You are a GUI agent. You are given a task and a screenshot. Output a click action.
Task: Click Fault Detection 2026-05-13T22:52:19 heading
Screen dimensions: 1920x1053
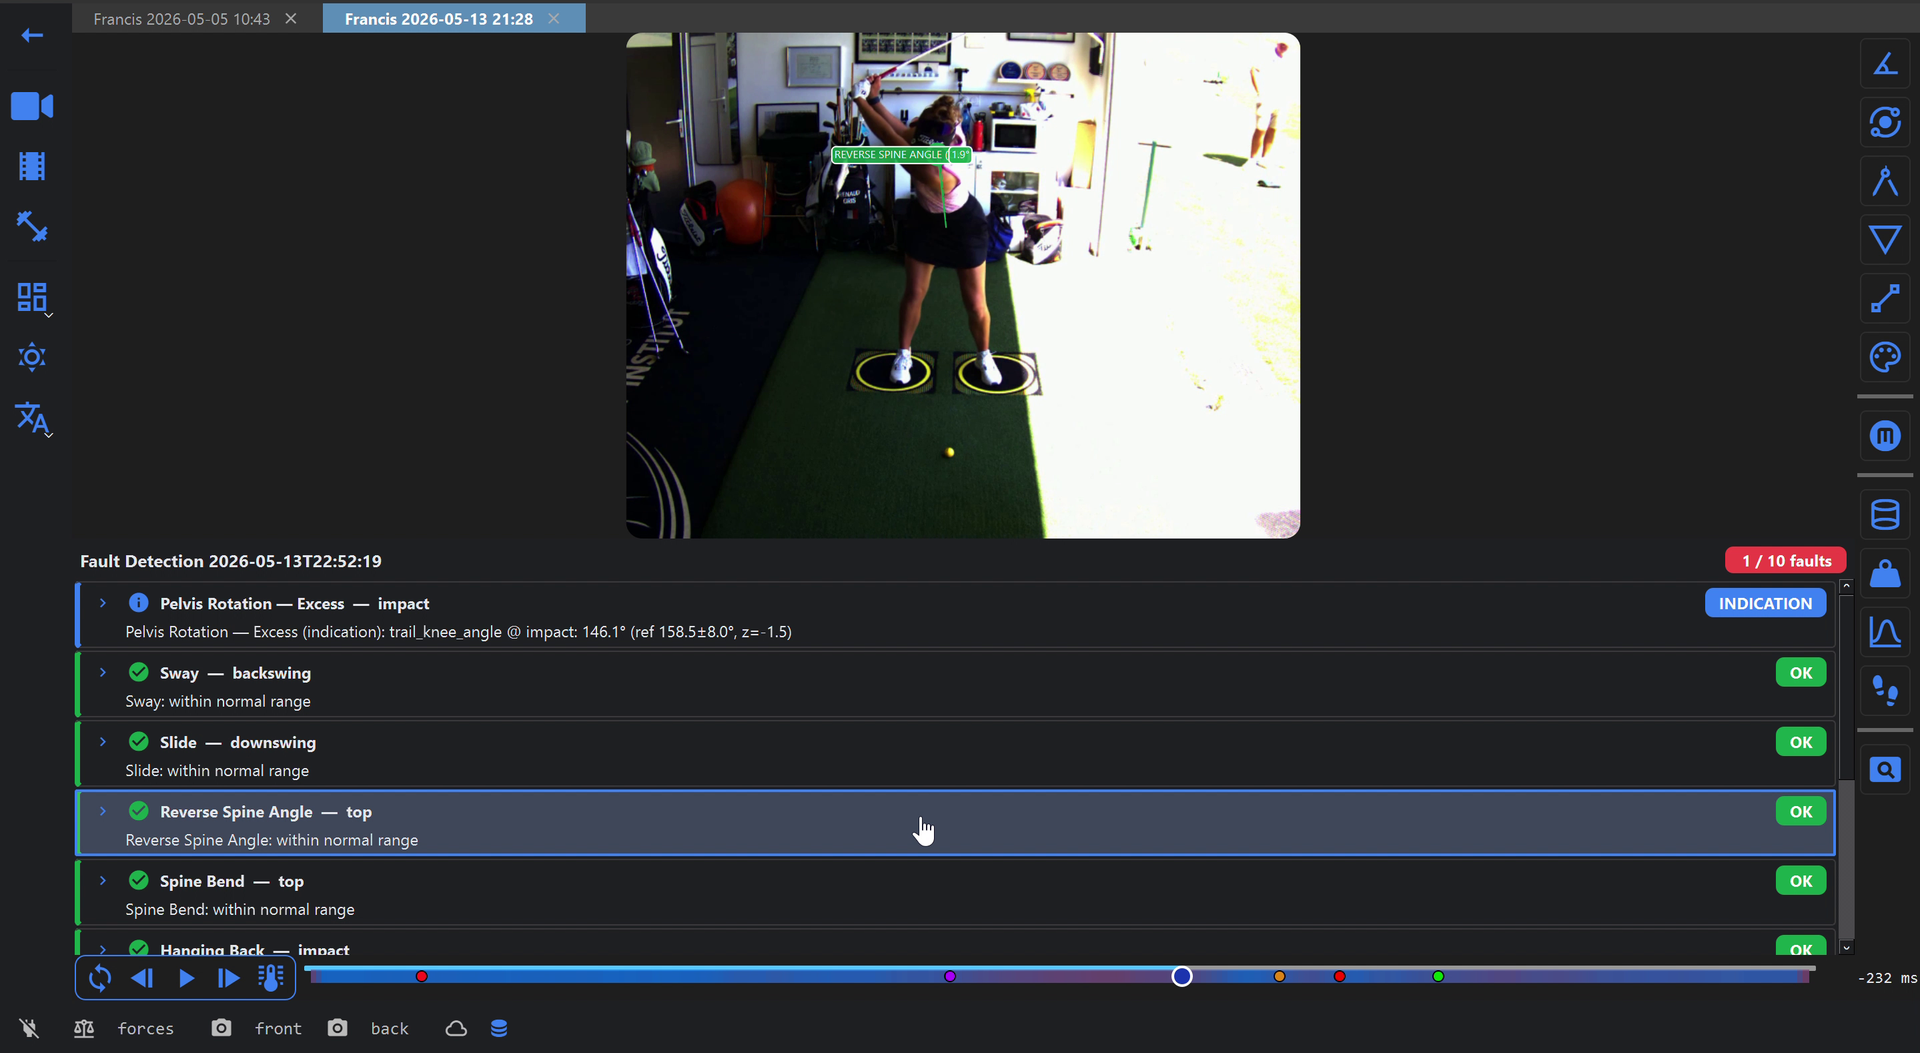(231, 561)
